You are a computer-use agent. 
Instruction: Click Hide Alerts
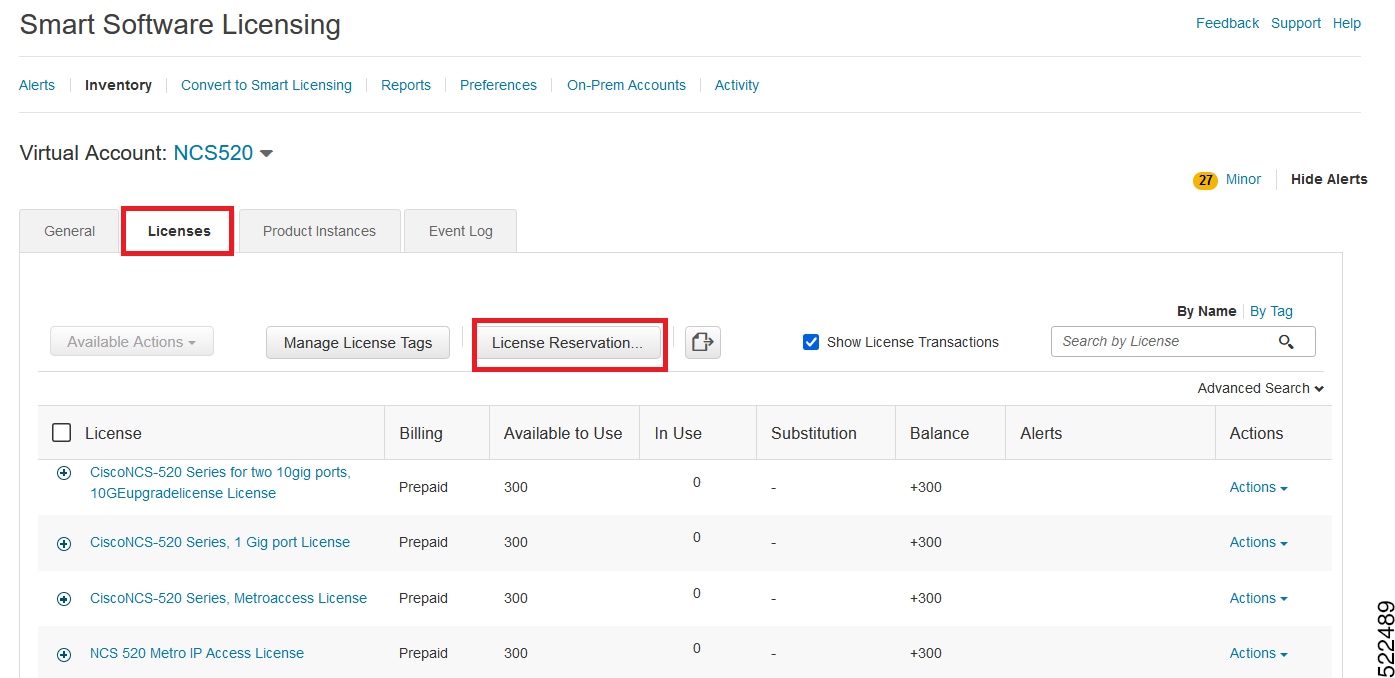tap(1329, 179)
